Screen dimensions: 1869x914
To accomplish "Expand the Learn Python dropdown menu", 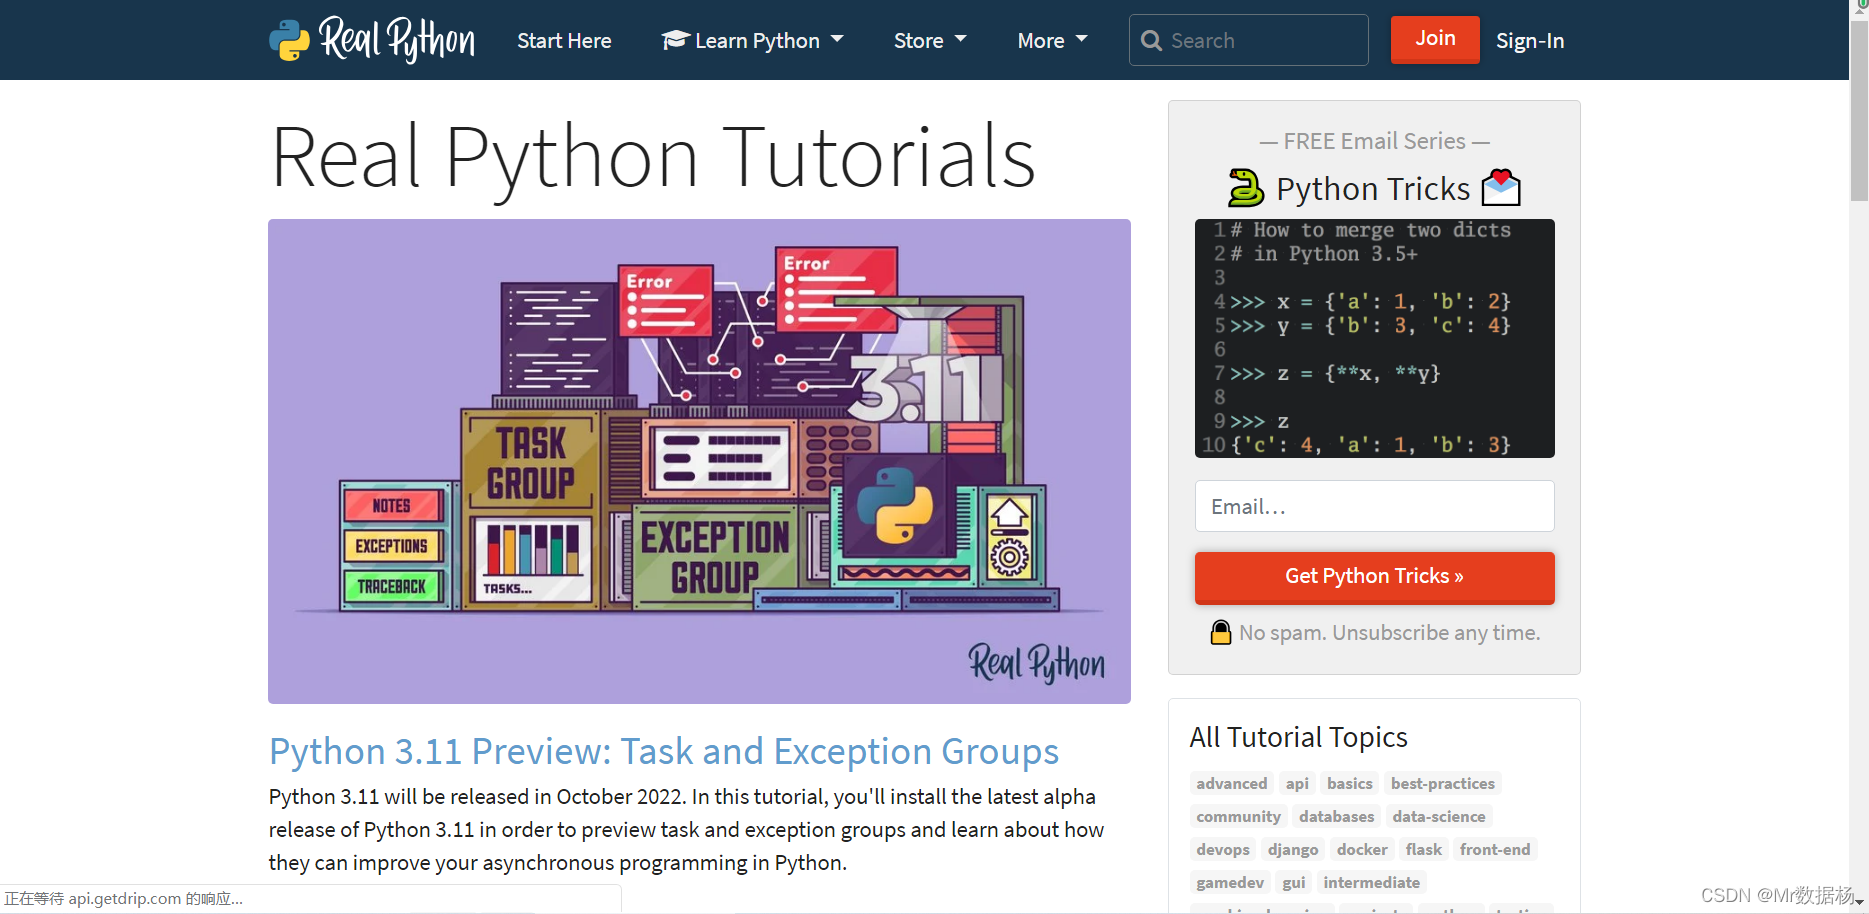I will pos(752,41).
